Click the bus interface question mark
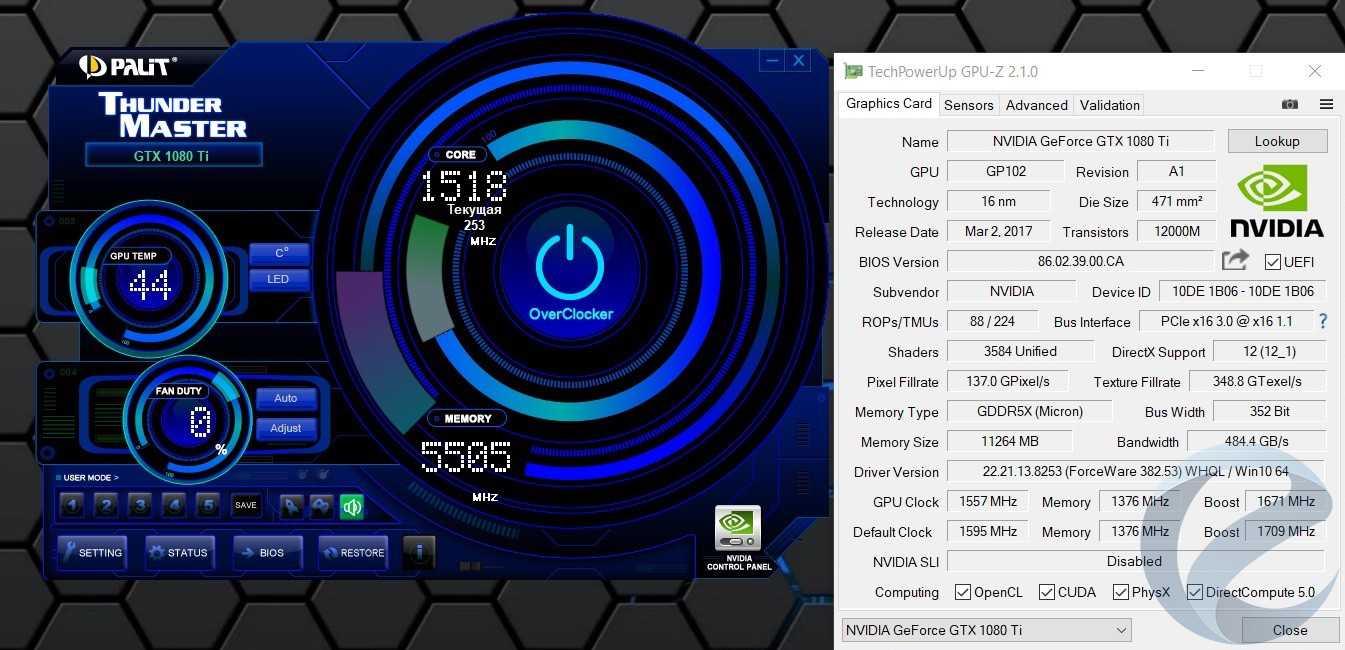This screenshot has height=650, width=1345. point(1323,321)
